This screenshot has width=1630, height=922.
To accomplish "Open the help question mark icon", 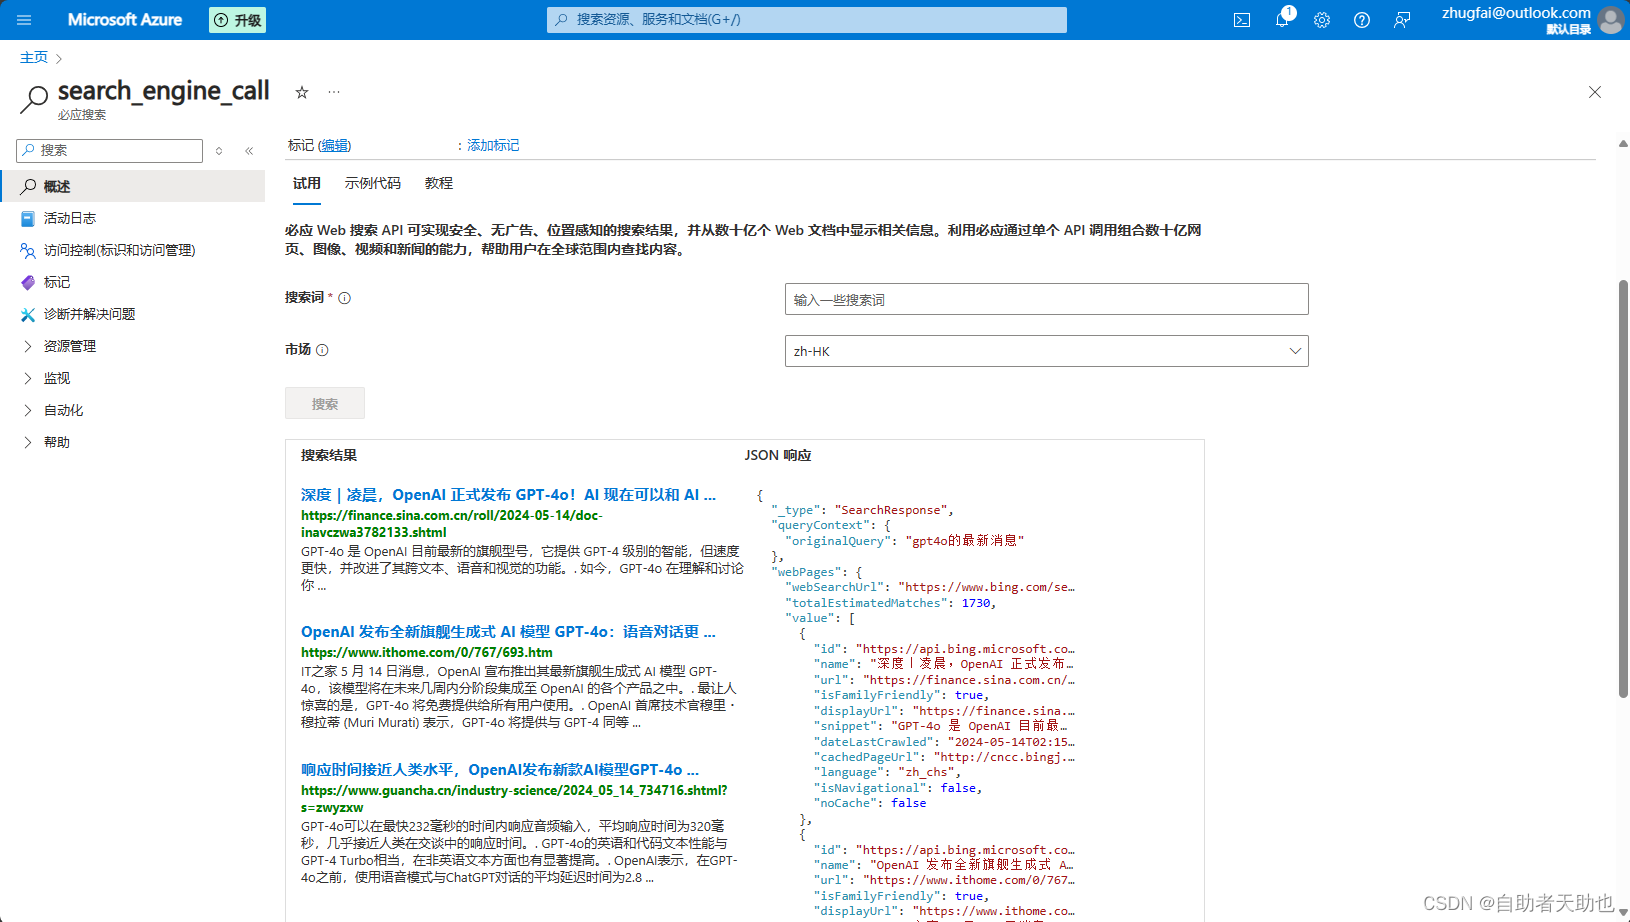I will [1362, 20].
